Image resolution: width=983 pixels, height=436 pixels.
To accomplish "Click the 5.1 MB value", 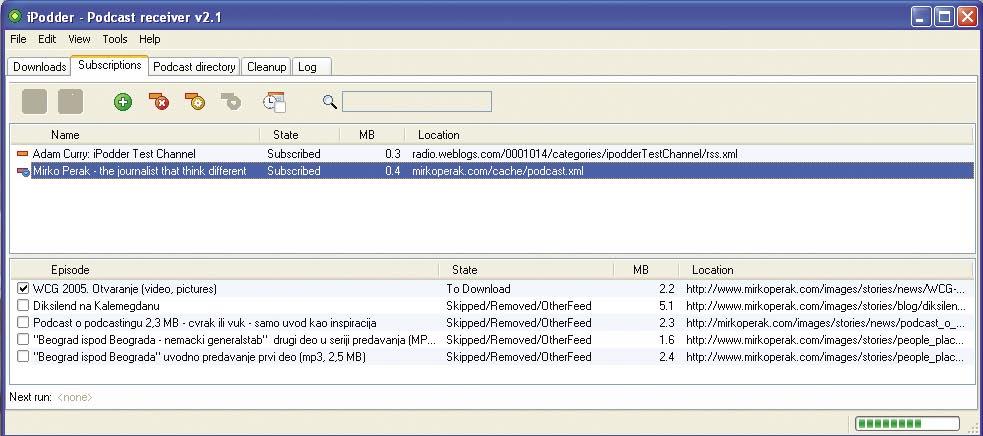I will click(666, 306).
